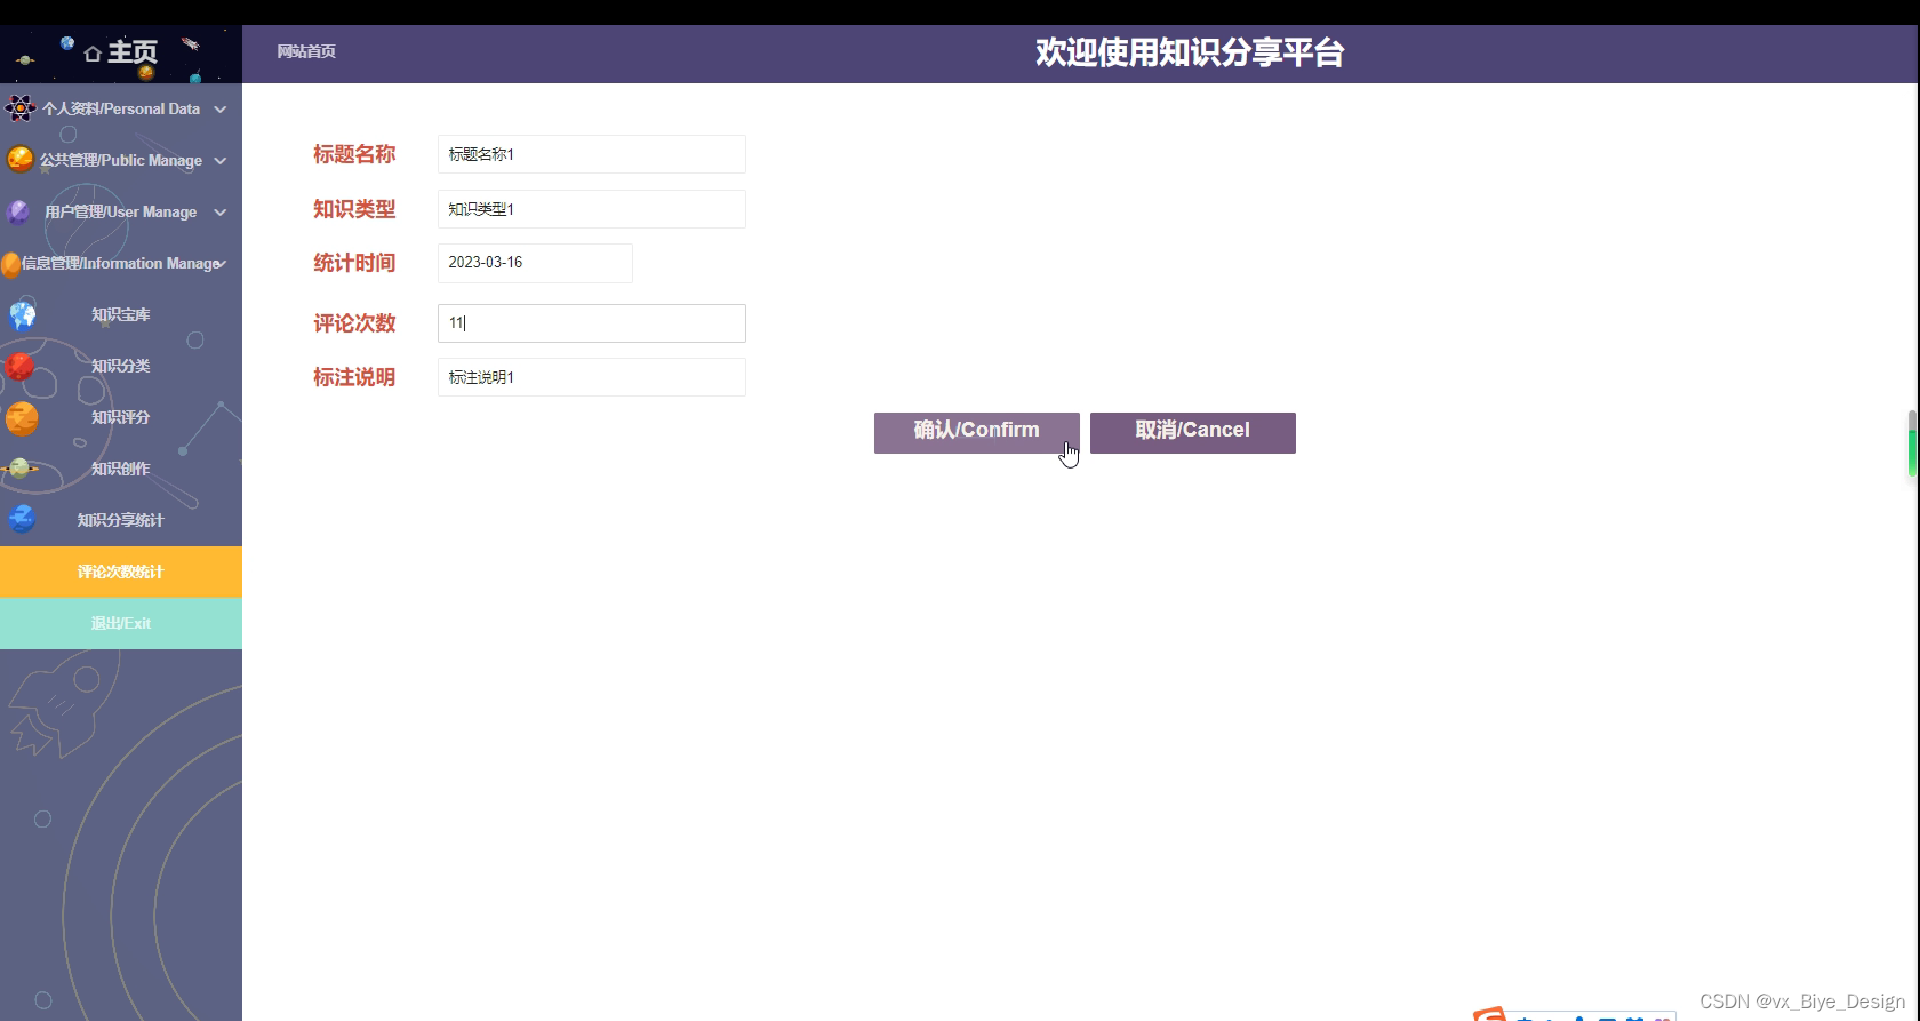This screenshot has height=1021, width=1920.
Task: Click the 统计时间 field label
Action: click(x=354, y=263)
